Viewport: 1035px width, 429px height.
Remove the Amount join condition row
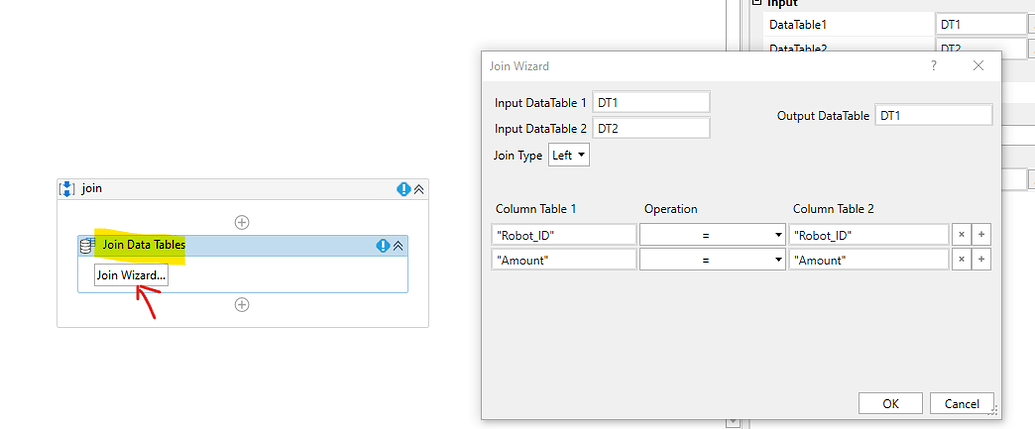961,259
